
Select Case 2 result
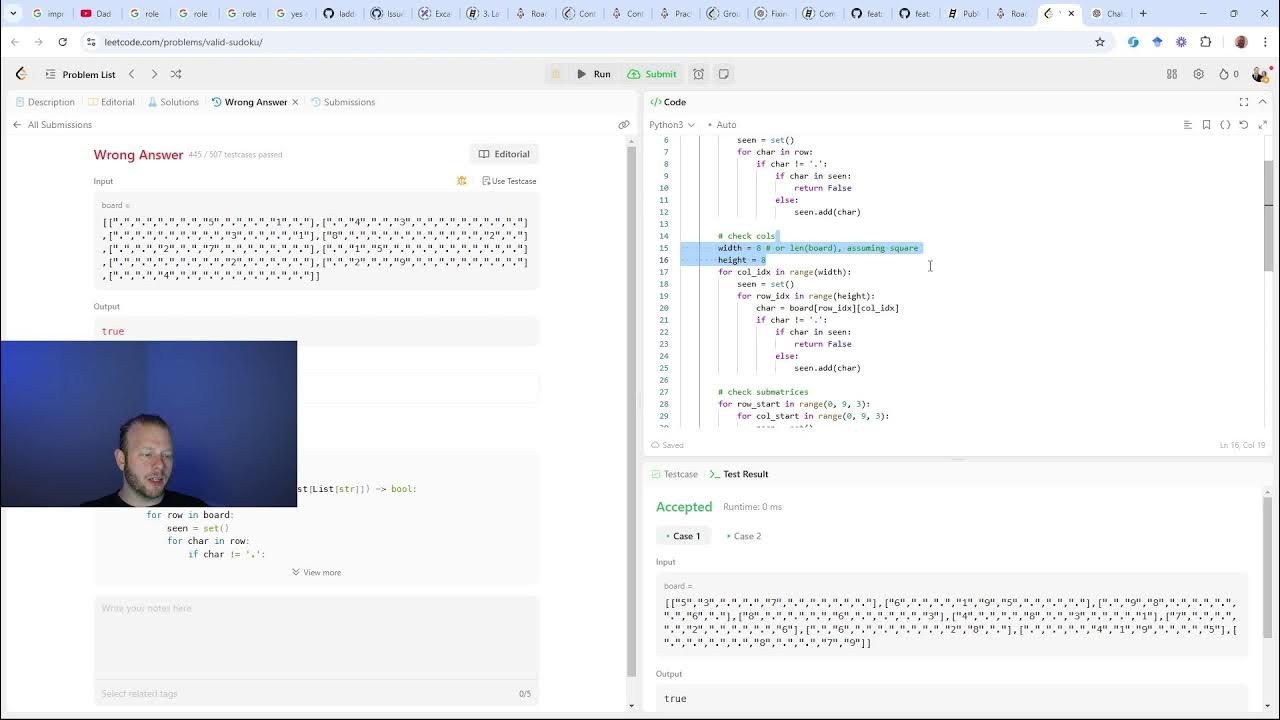tap(744, 536)
